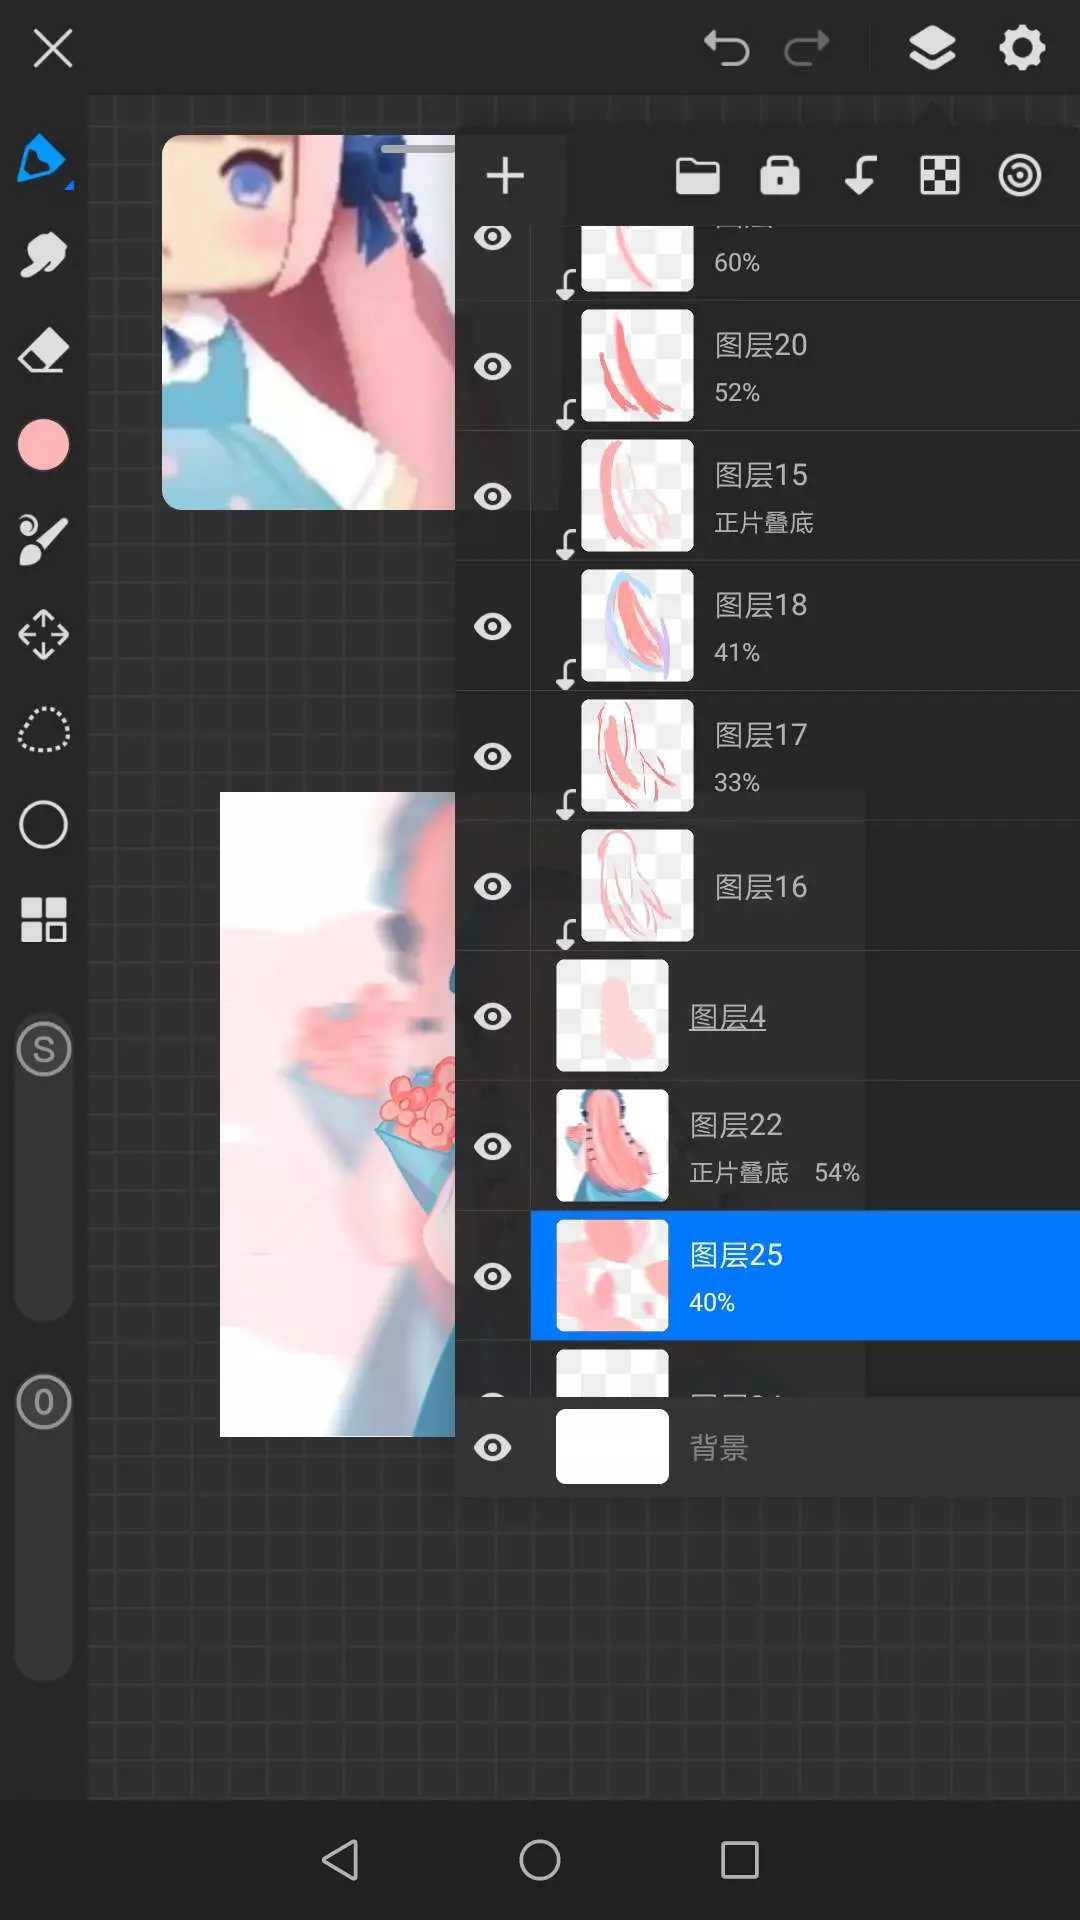Select layer 图层15 by name

point(761,475)
